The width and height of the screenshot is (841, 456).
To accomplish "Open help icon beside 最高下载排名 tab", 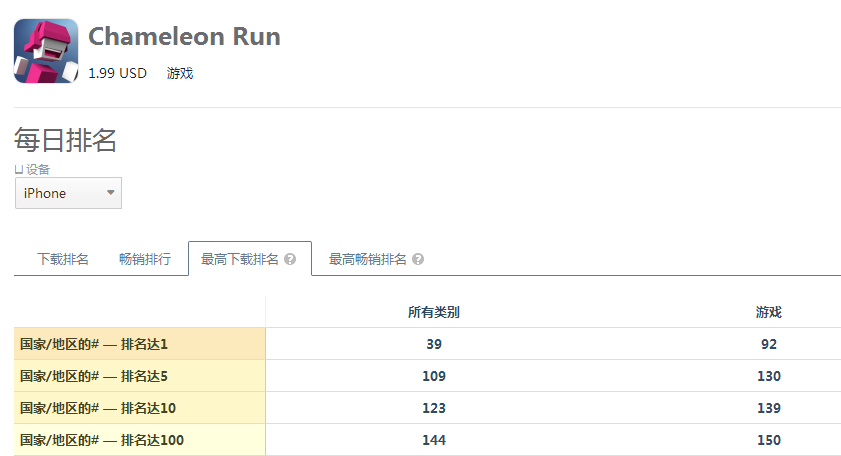I will coord(290,260).
